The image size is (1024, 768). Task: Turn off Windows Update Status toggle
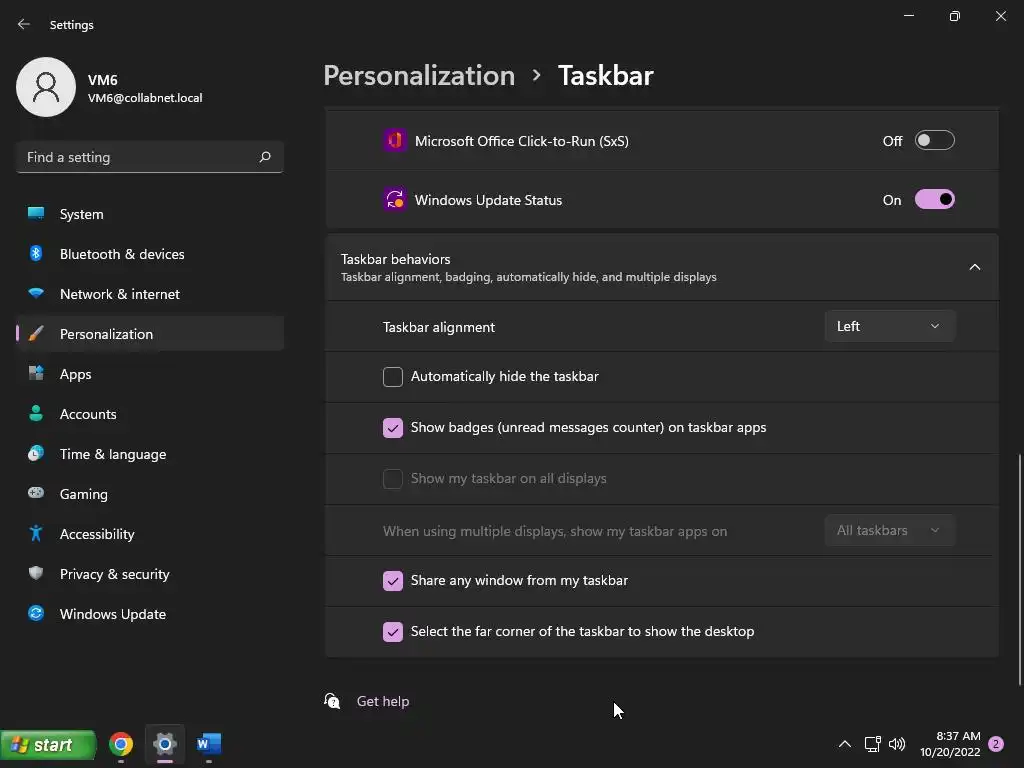coord(935,200)
